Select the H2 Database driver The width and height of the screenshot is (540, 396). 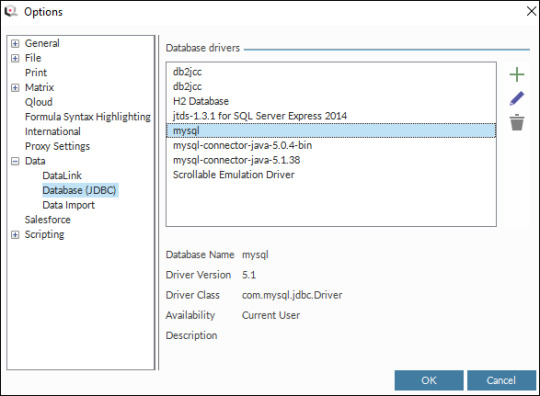(x=331, y=101)
